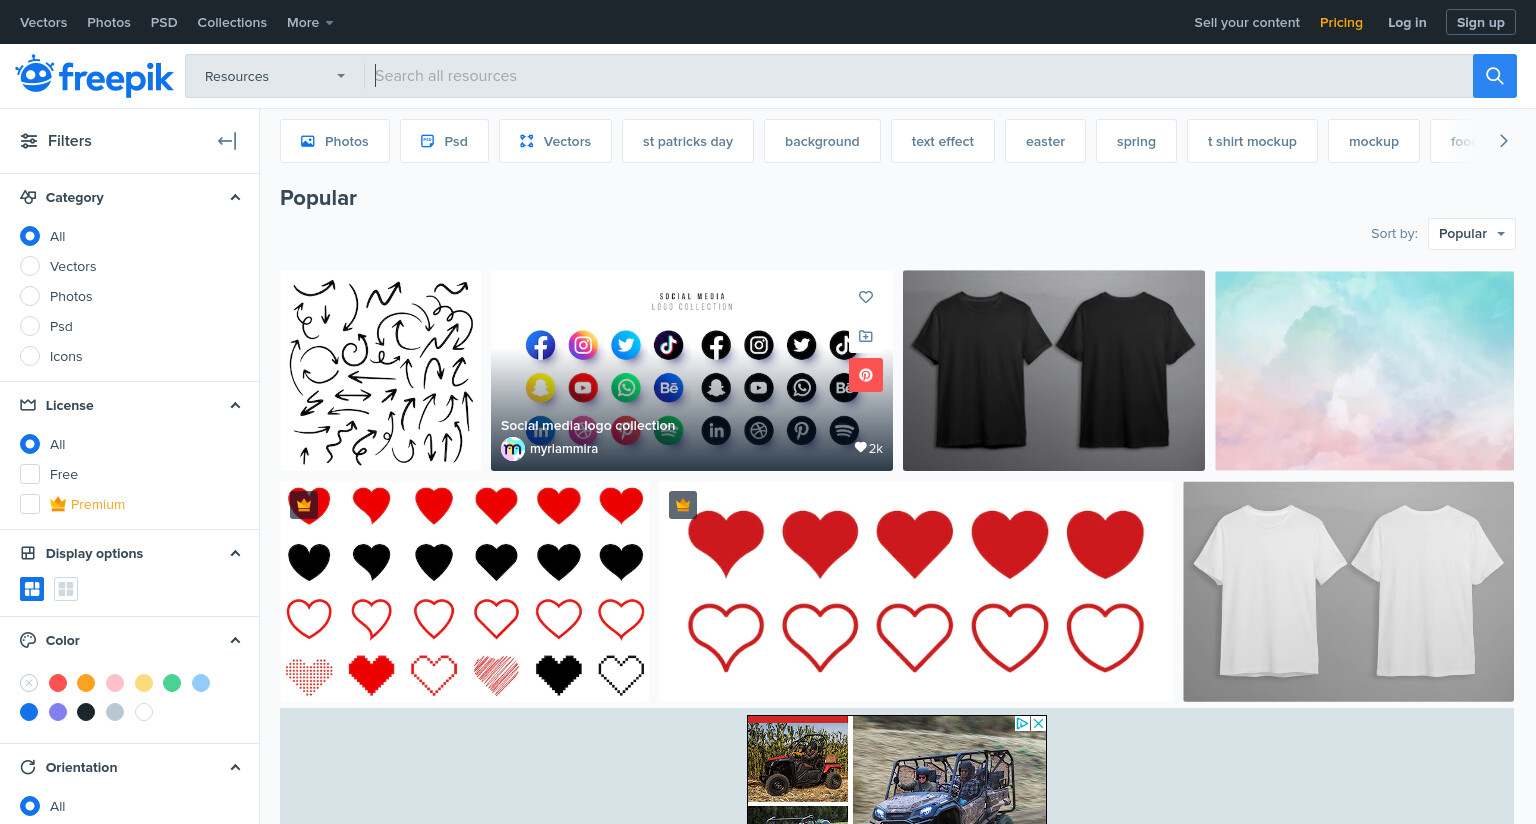This screenshot has height=824, width=1536.
Task: Open Vectors in the top navigation
Action: point(44,22)
